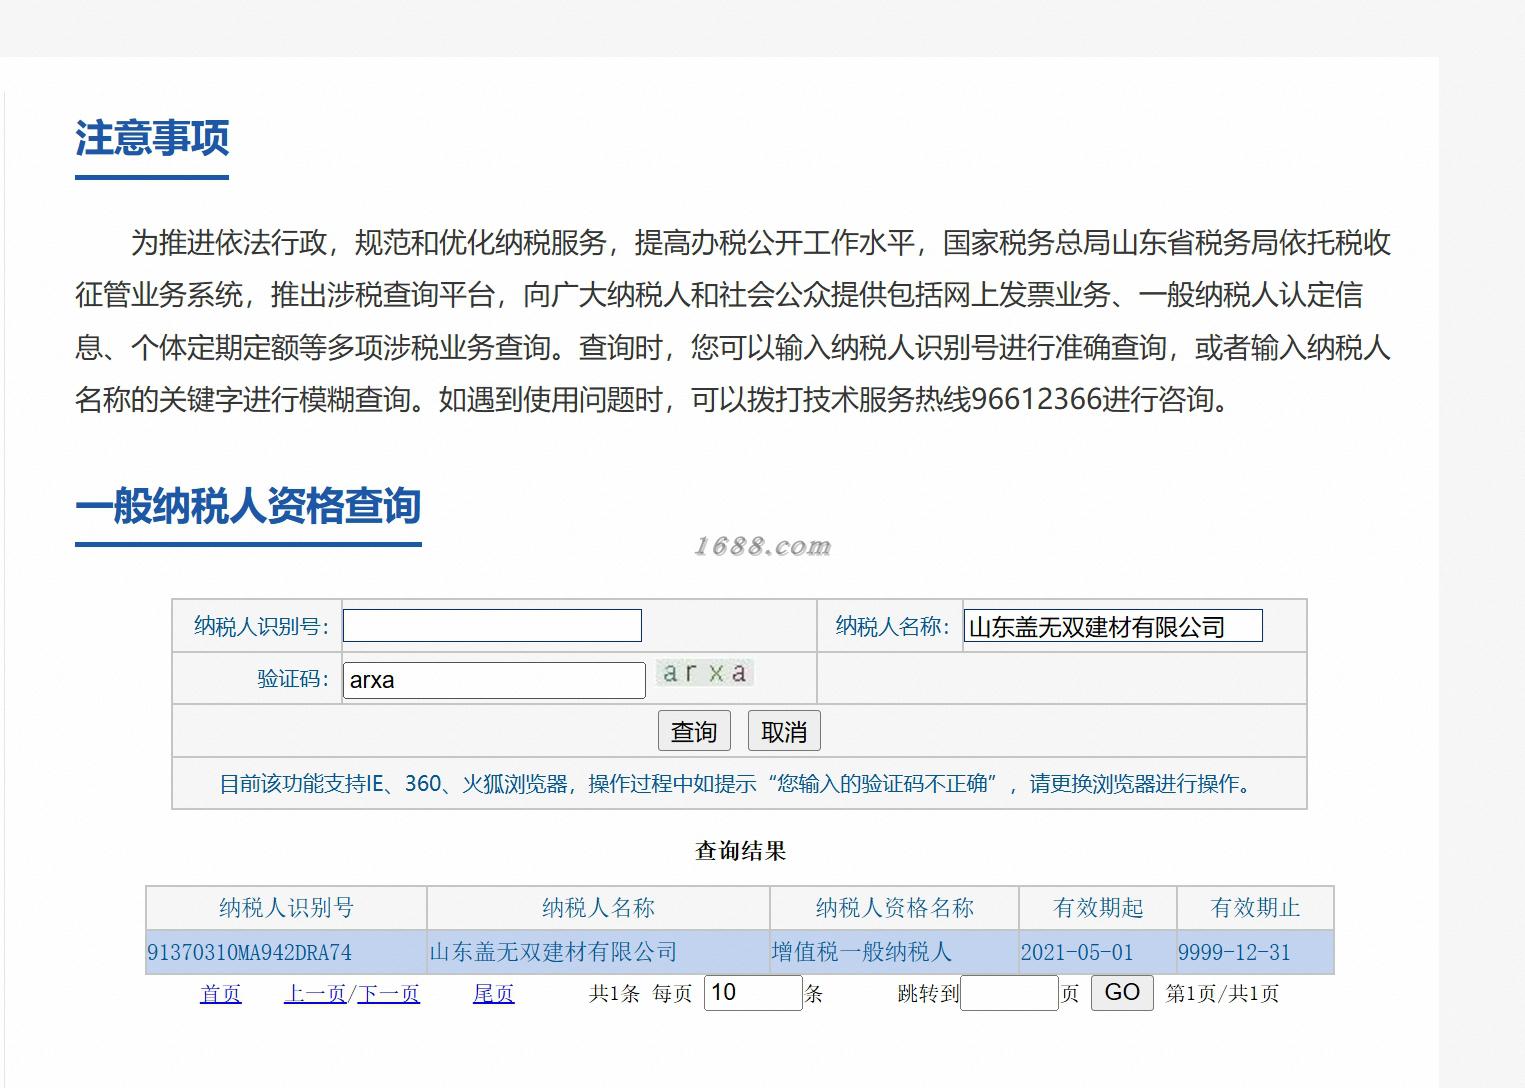This screenshot has height=1088, width=1525.
Task: Open the 下一页 link
Action: click(x=389, y=994)
